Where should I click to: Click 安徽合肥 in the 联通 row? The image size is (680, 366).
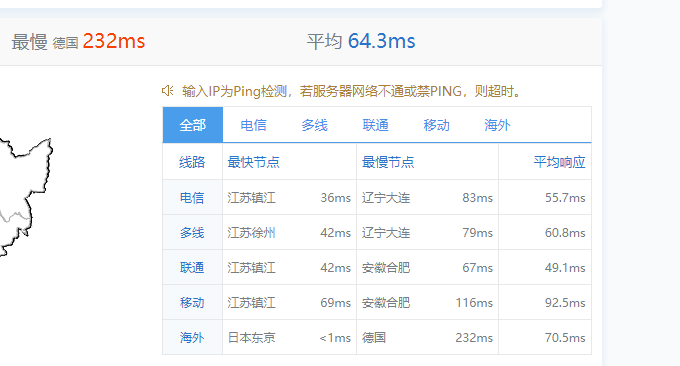point(386,268)
